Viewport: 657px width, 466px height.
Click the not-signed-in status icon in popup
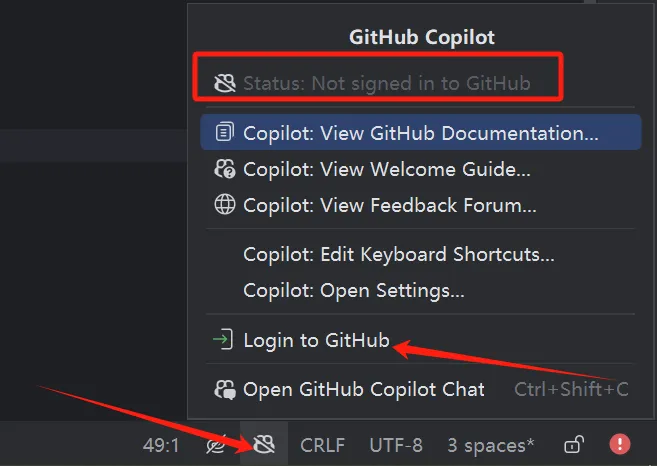pyautogui.click(x=225, y=83)
